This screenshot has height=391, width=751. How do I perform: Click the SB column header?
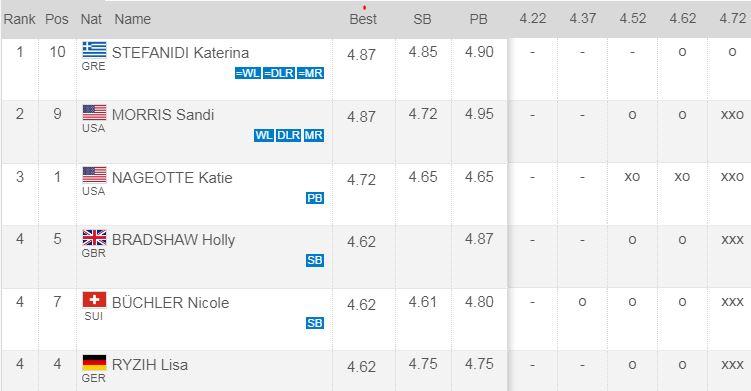[x=422, y=19]
